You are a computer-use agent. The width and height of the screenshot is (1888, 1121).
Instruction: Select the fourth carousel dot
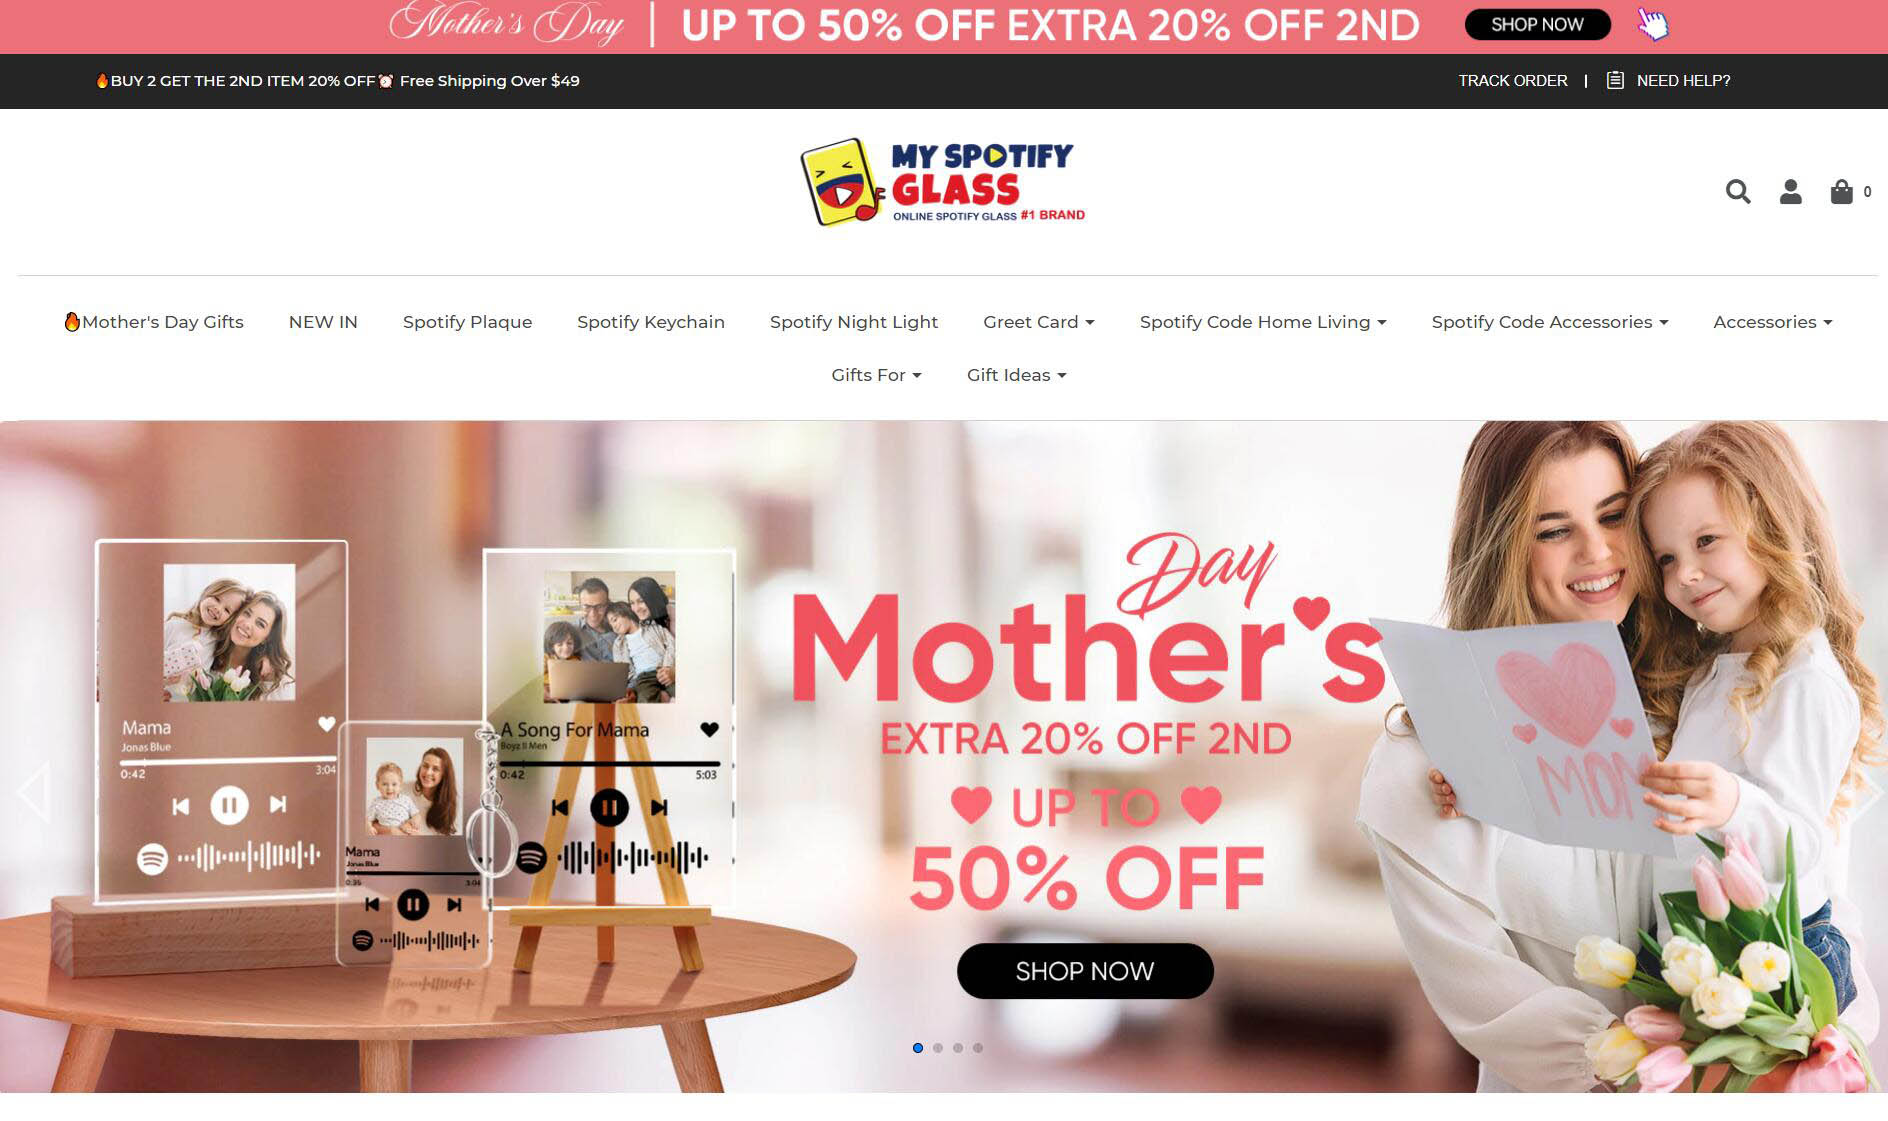[x=978, y=1048]
